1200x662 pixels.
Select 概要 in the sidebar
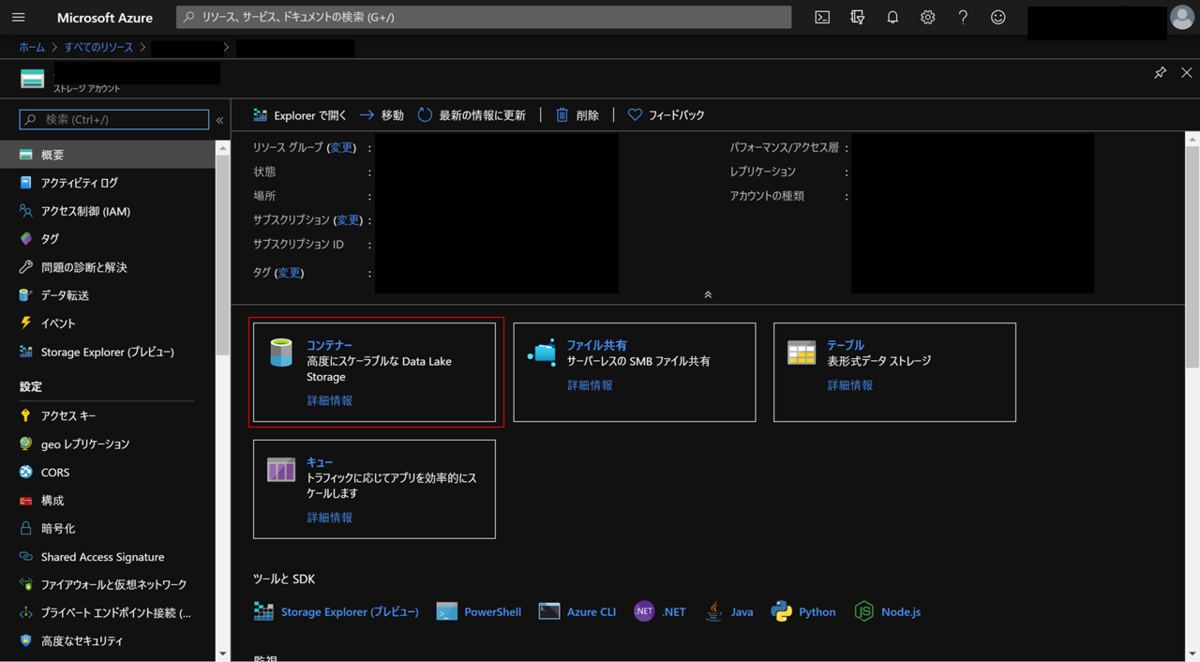point(108,155)
